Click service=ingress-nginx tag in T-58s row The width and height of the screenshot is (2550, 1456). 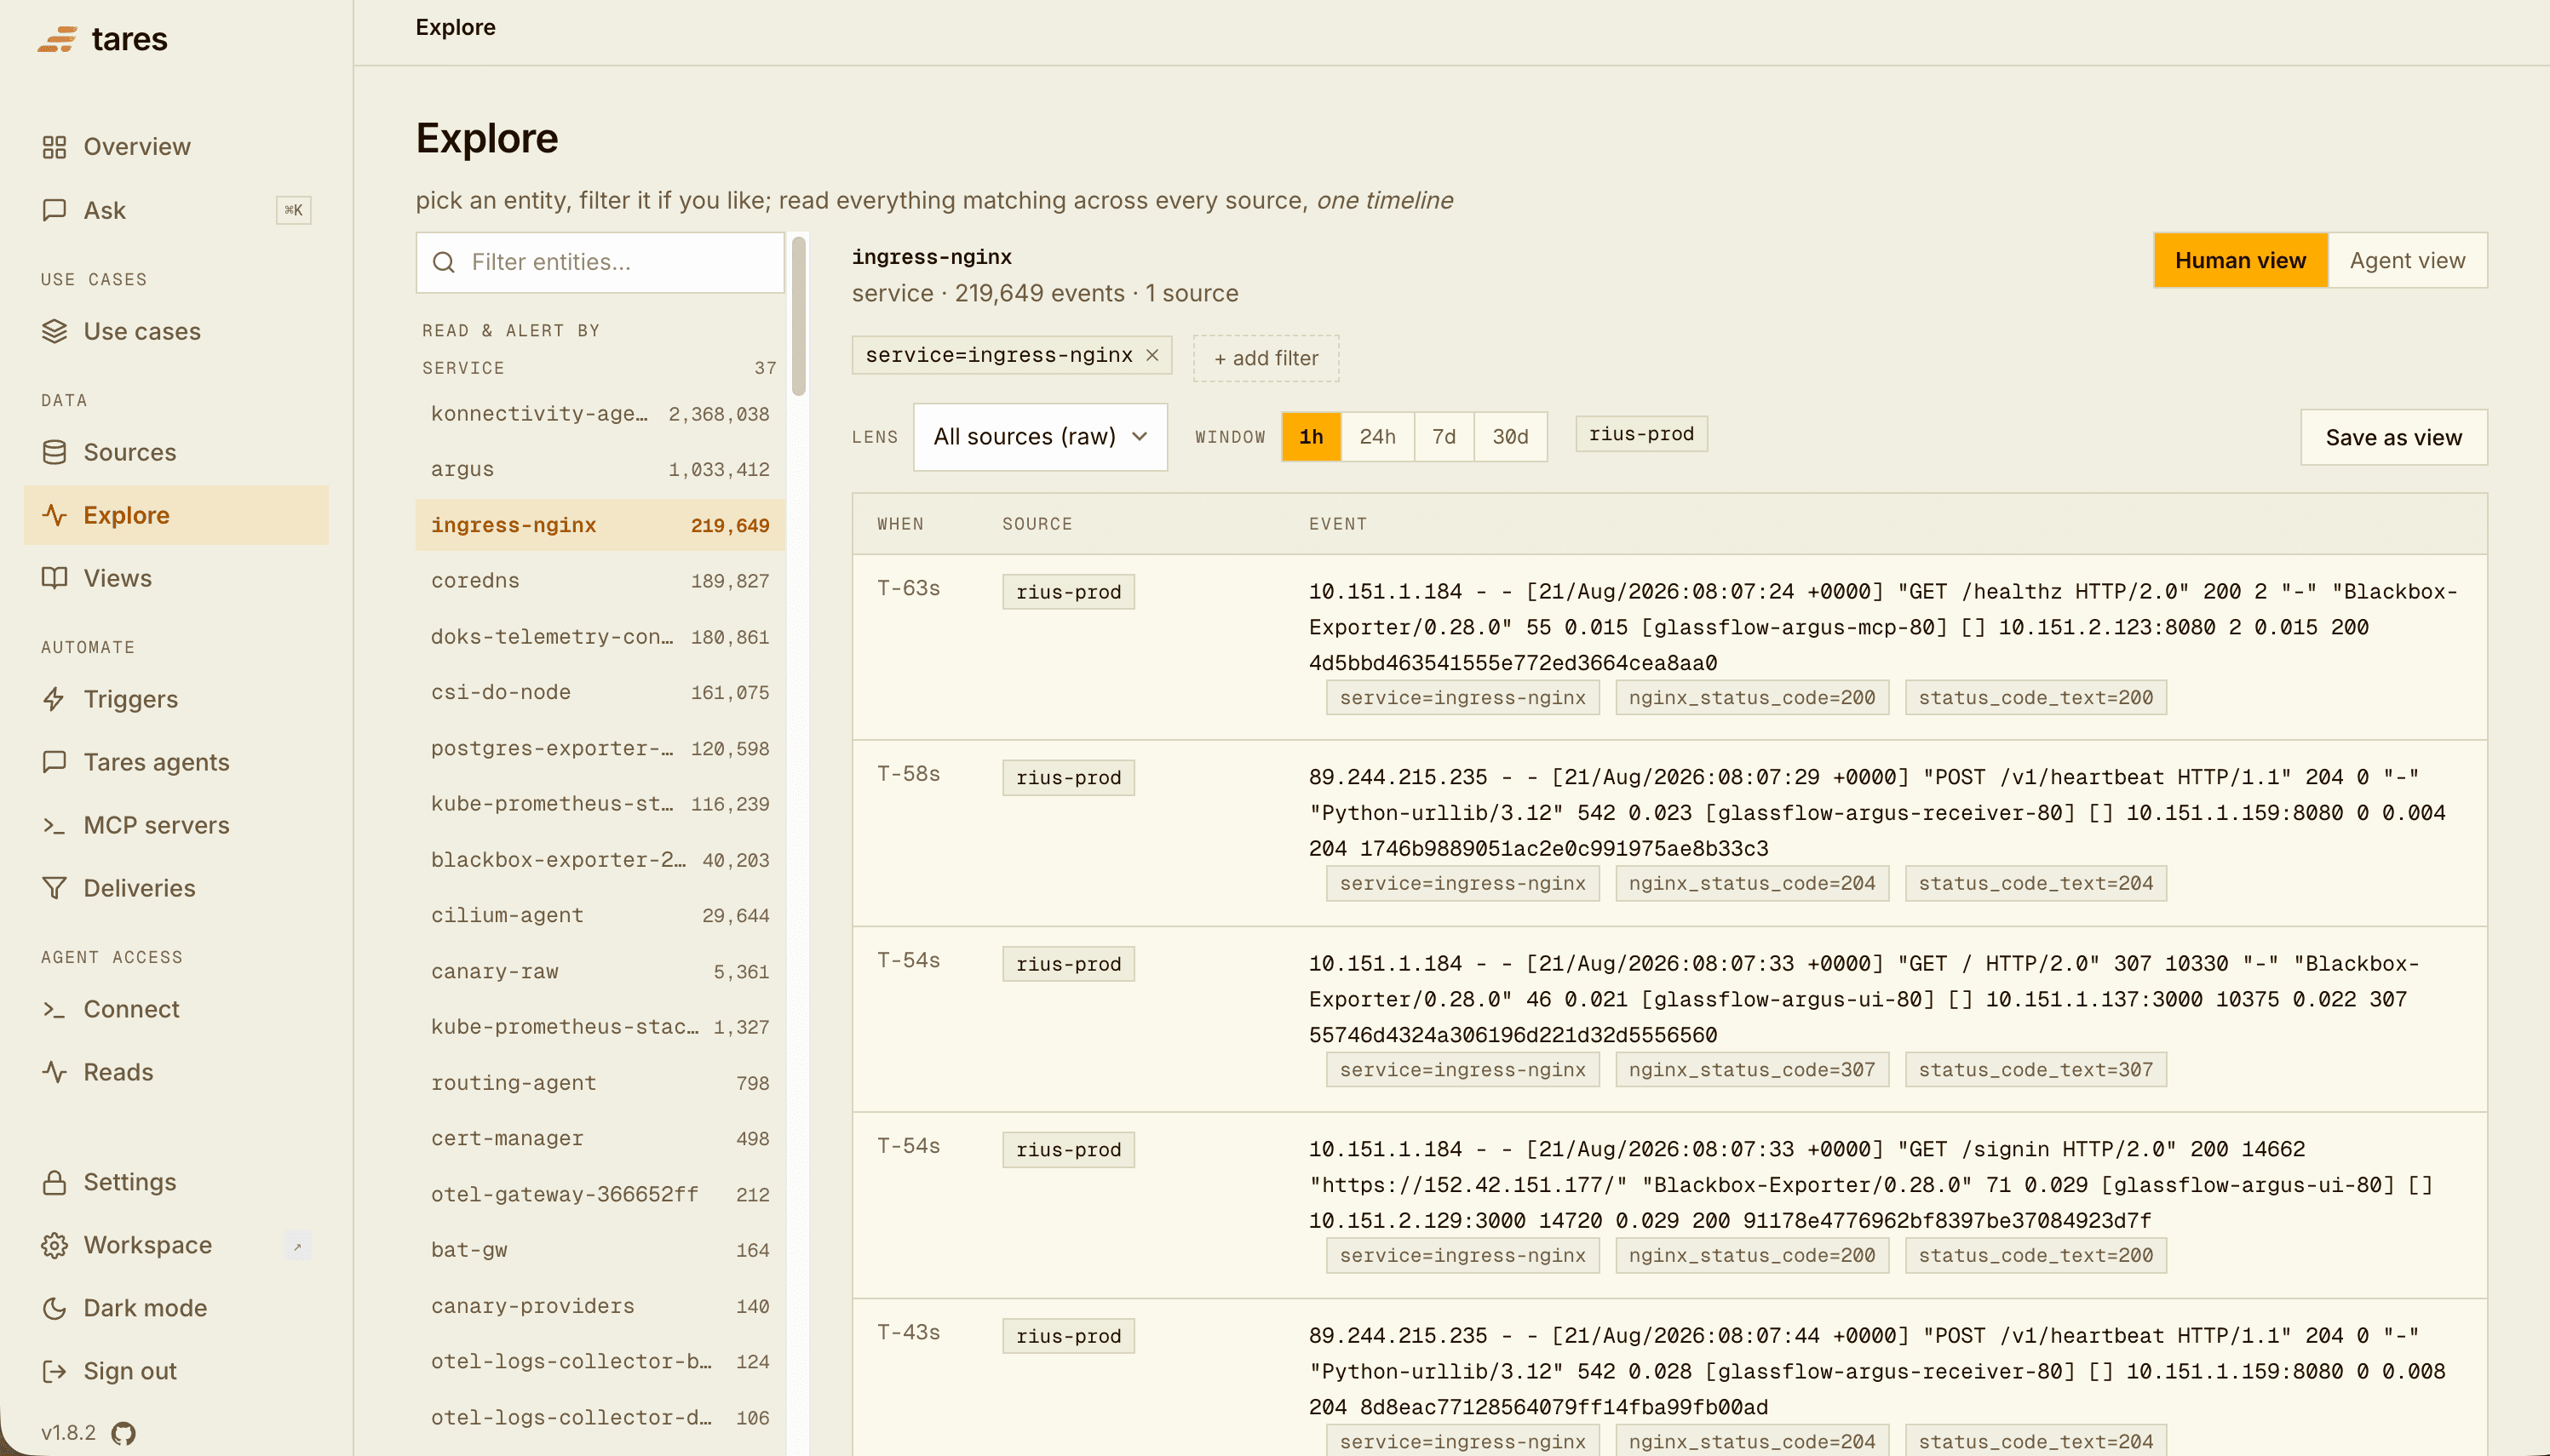[x=1462, y=883]
